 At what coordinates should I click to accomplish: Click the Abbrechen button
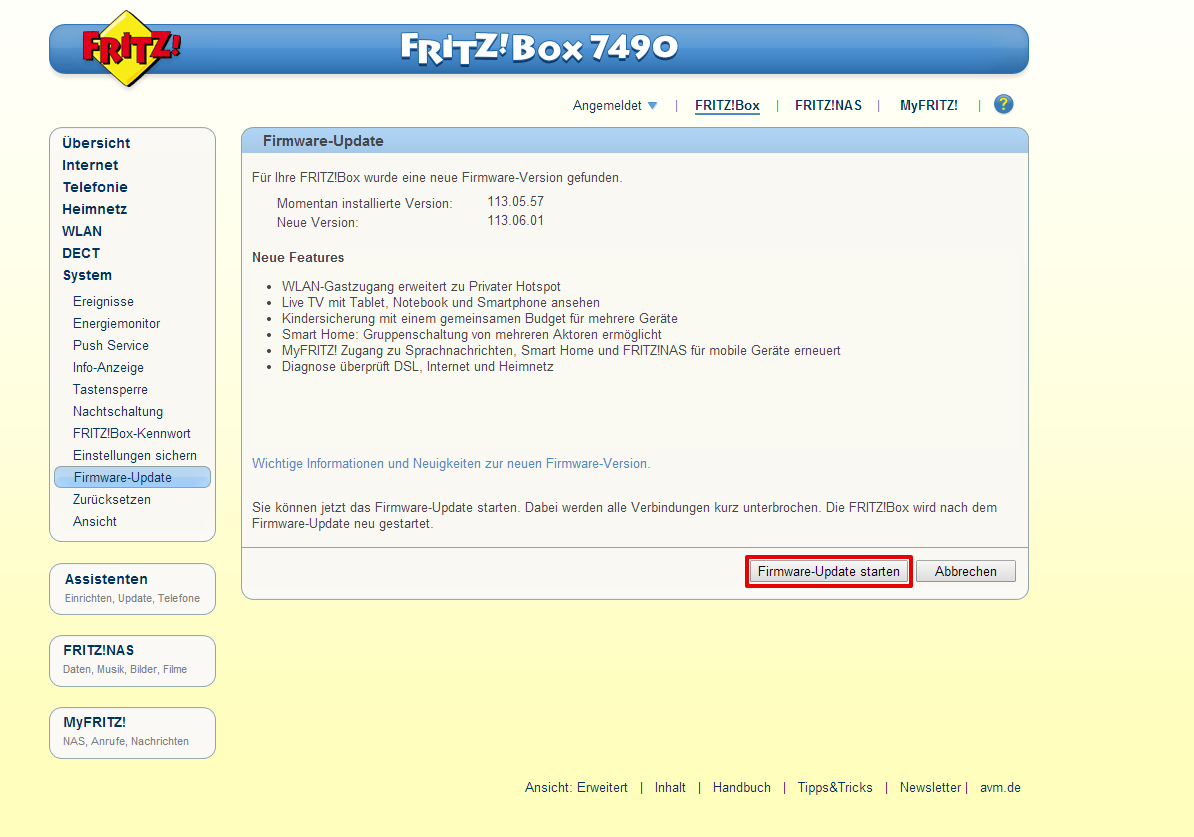[965, 571]
